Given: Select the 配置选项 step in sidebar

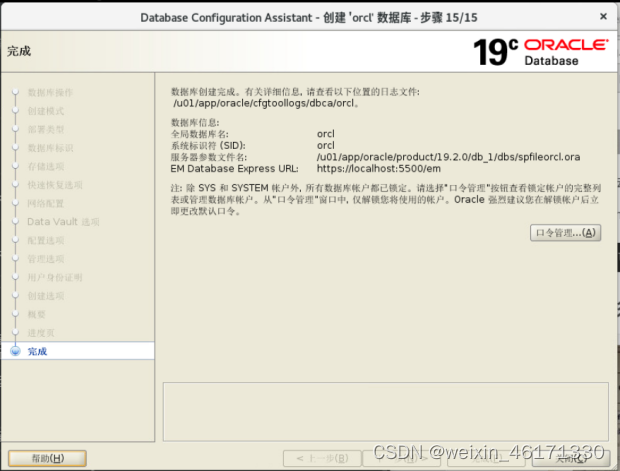Looking at the screenshot, I should tap(46, 240).
